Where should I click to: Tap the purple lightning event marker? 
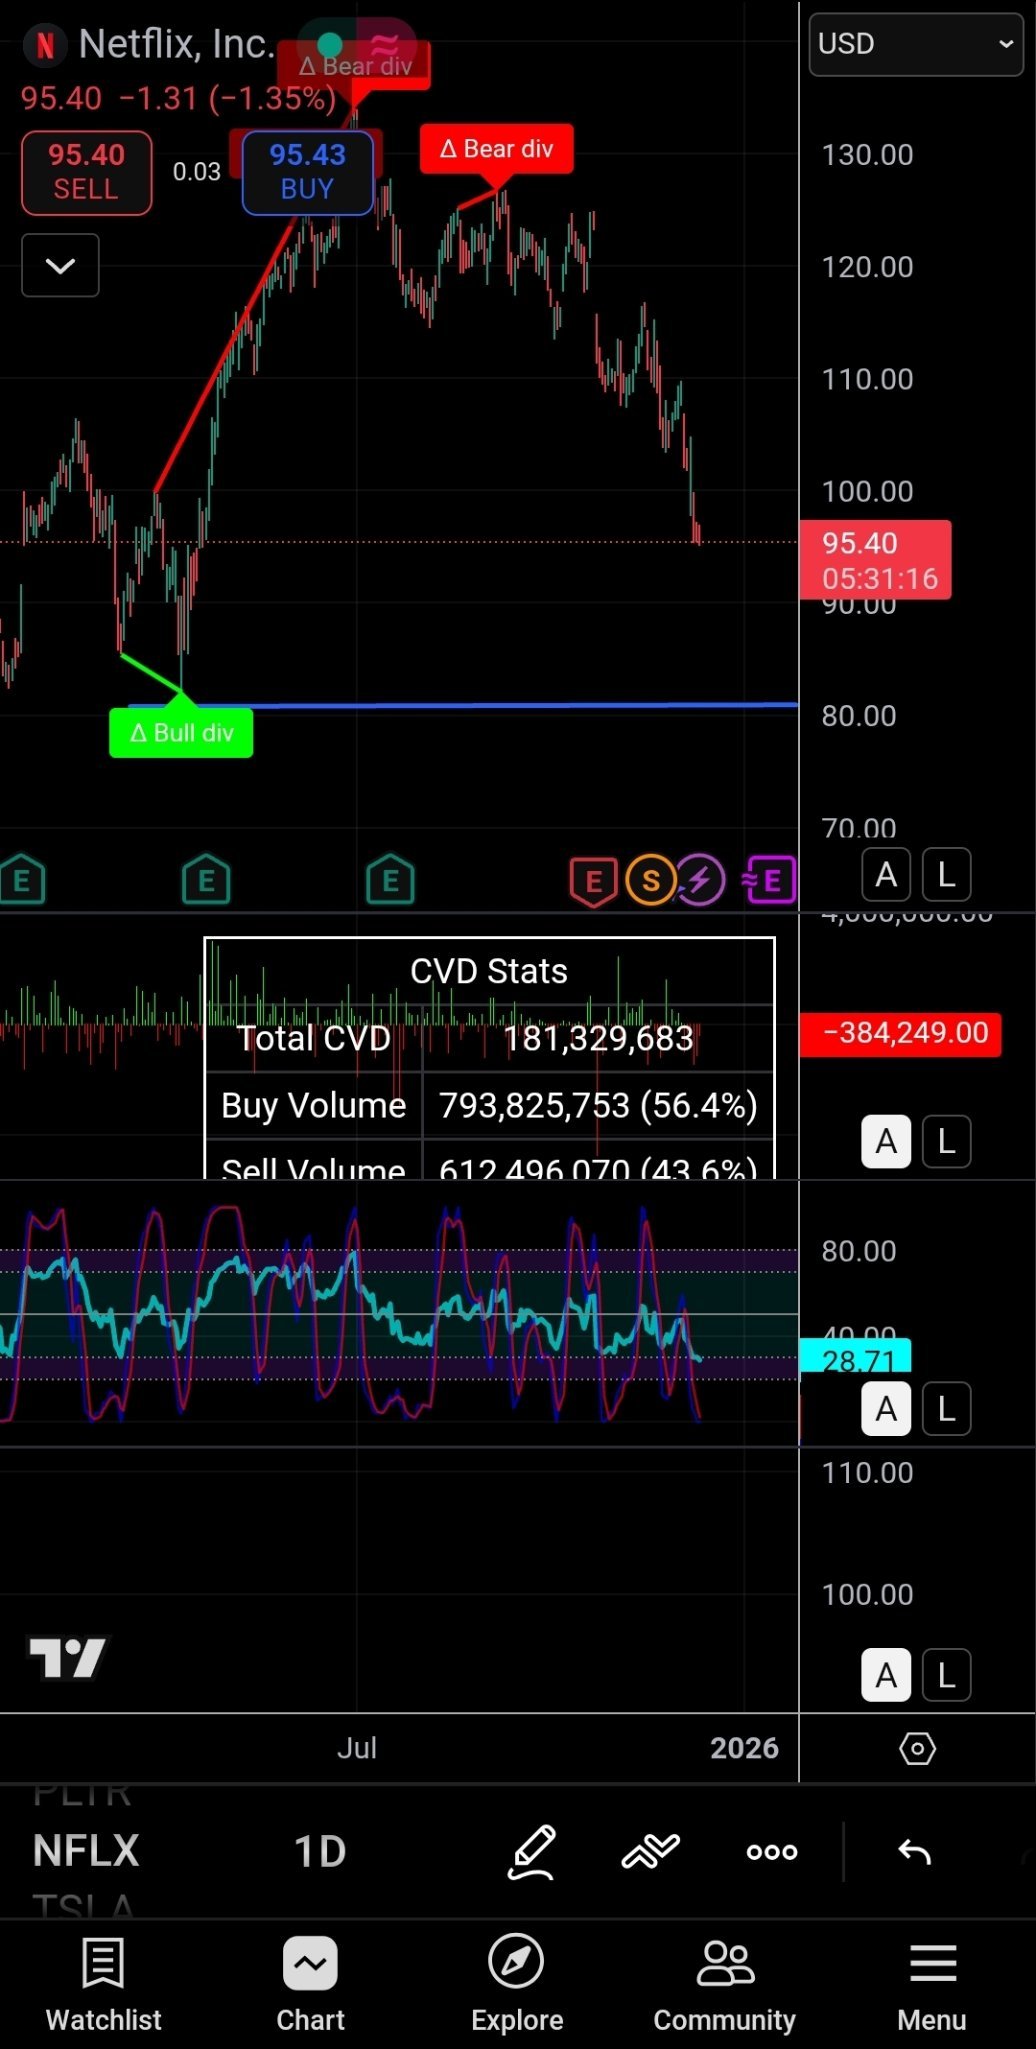[701, 880]
